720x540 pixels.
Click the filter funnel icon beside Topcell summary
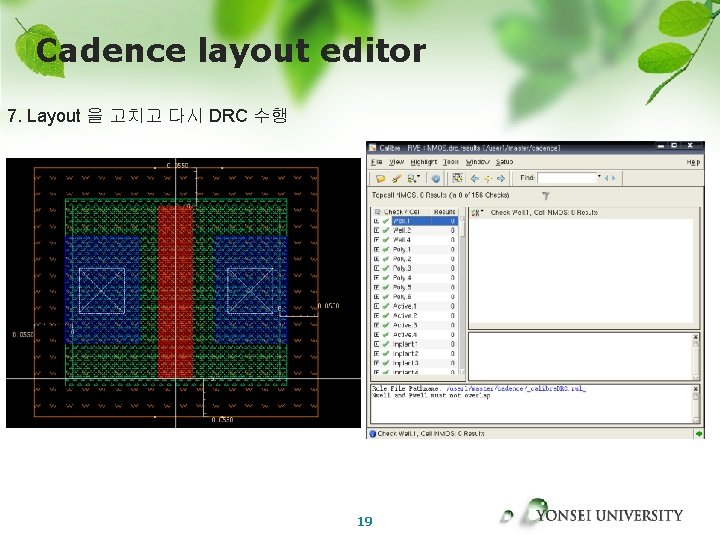click(546, 196)
